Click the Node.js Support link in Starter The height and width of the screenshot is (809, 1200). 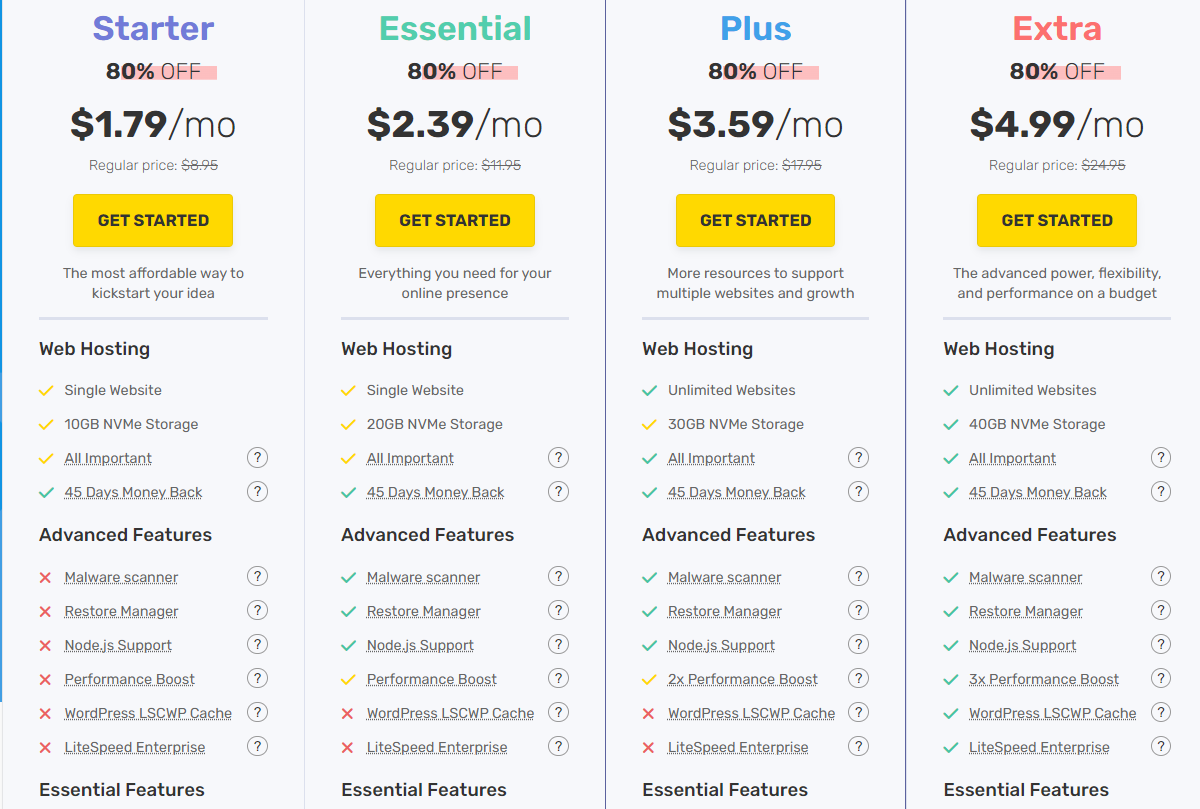(x=117, y=644)
